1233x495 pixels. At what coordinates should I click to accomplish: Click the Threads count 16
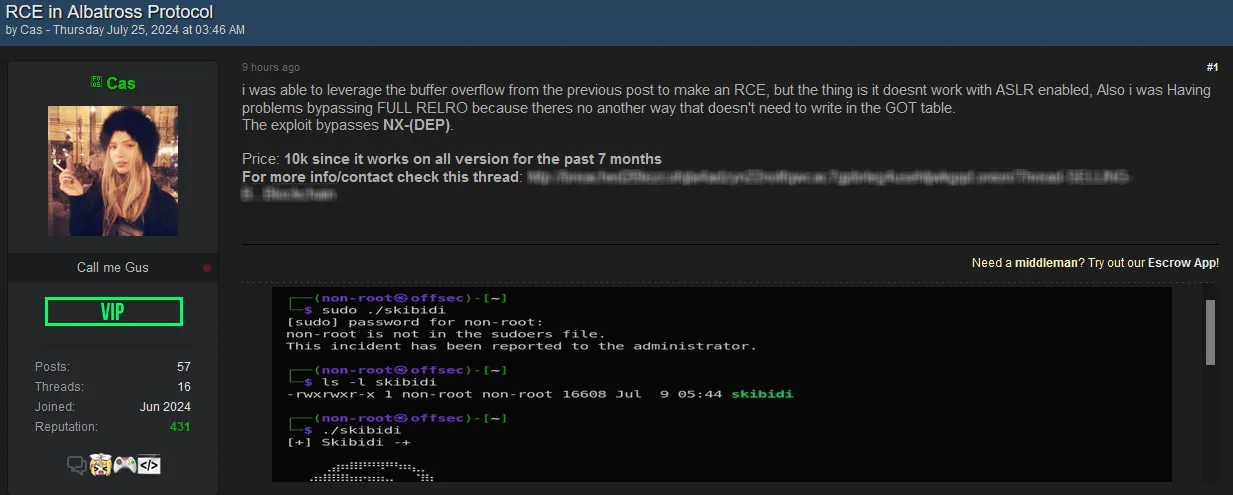click(x=184, y=387)
